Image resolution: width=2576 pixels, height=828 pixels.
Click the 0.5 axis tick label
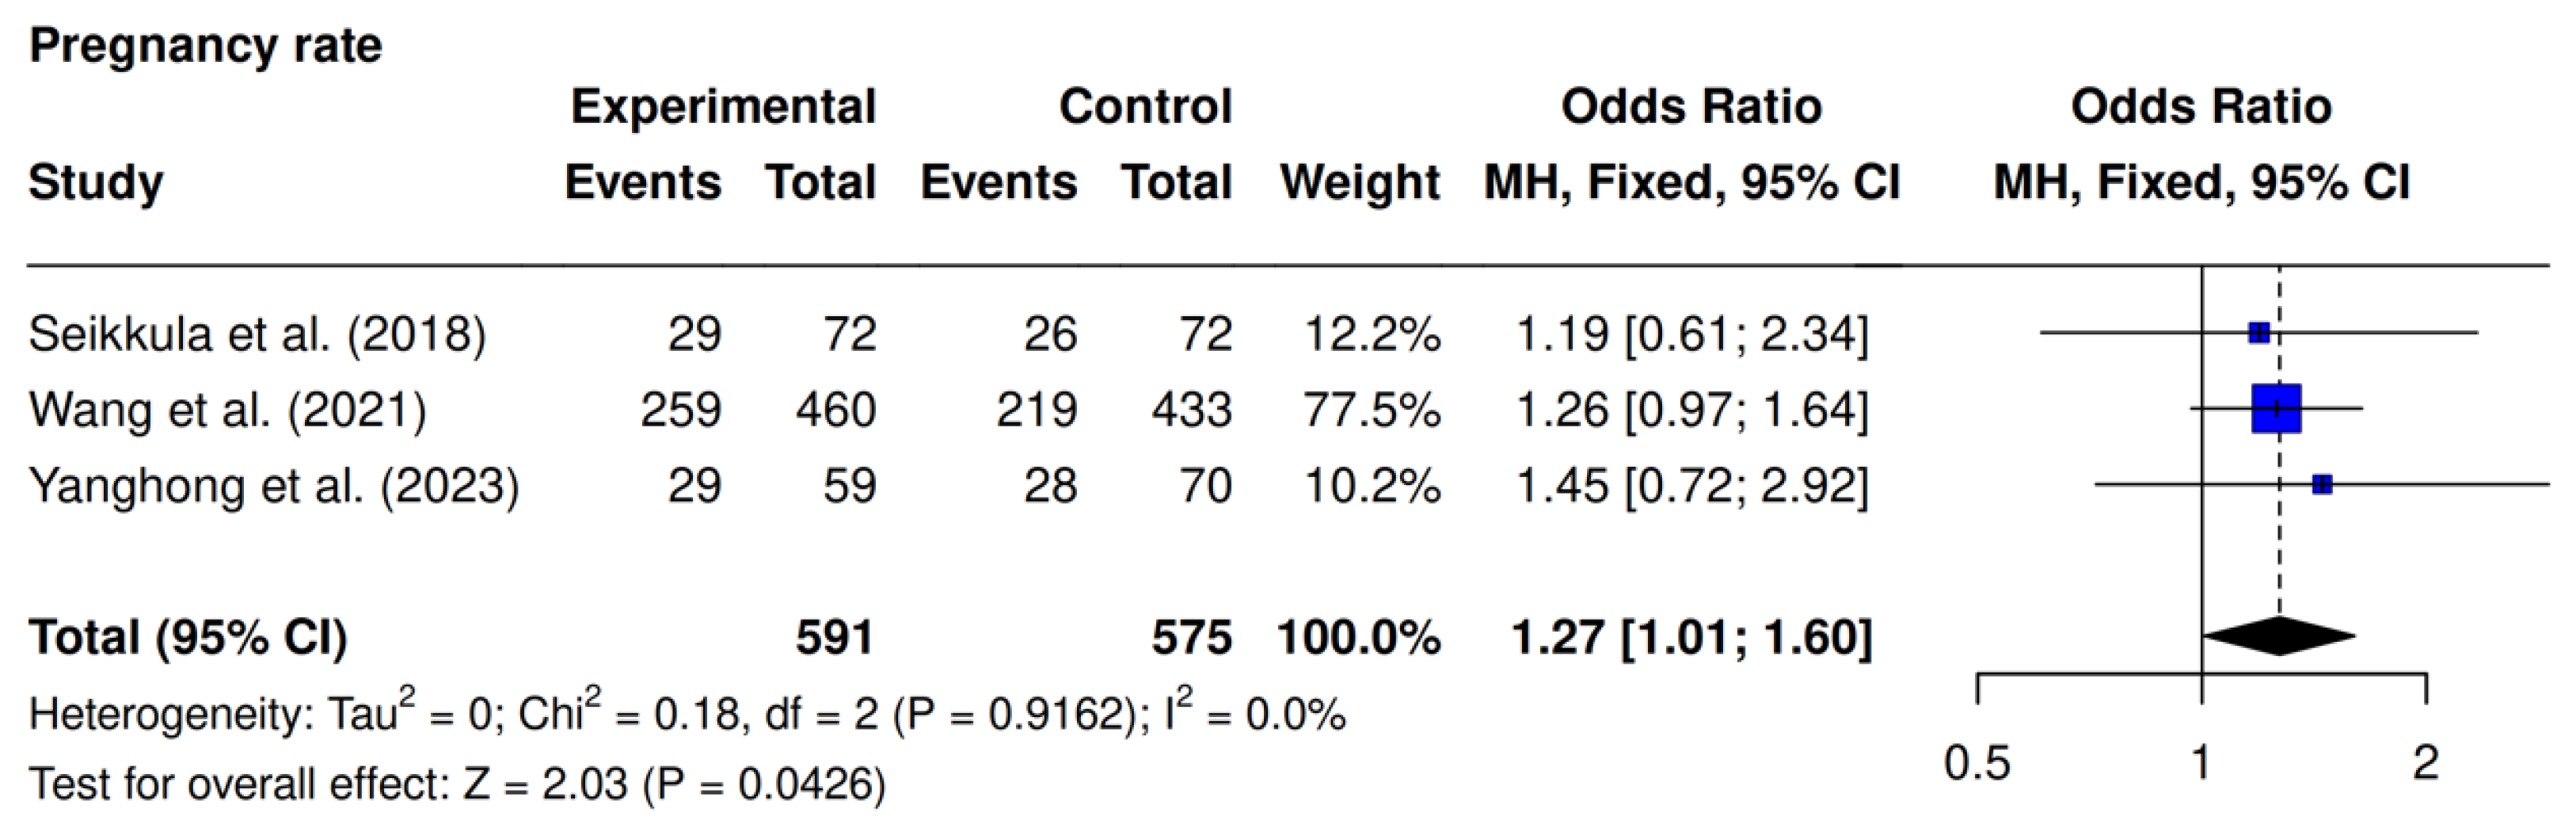click(1976, 764)
